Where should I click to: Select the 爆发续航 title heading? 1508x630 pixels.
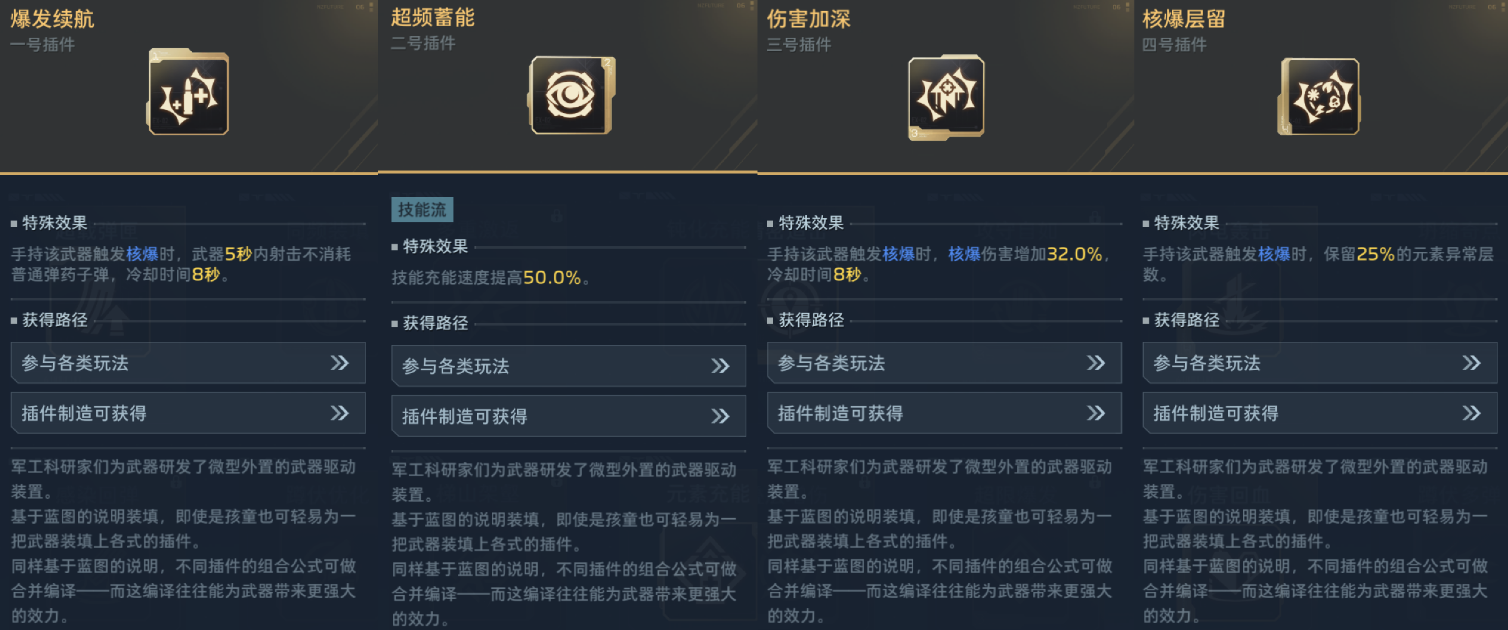(x=52, y=19)
